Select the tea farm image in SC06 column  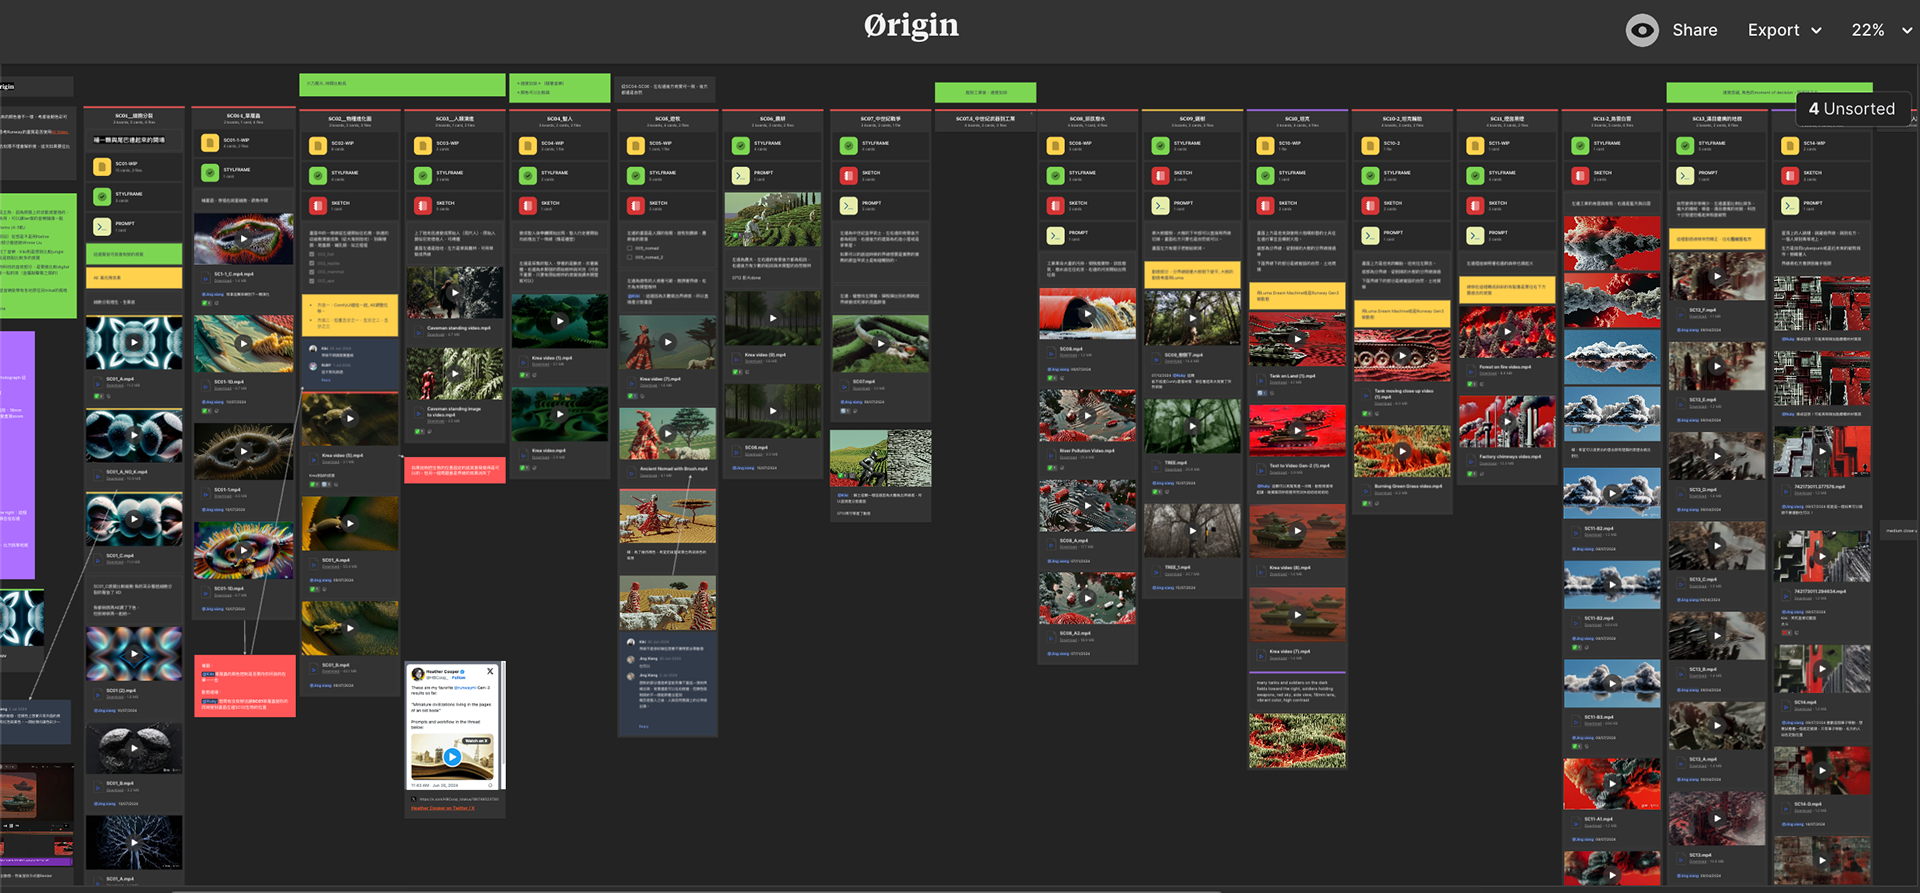[773, 220]
